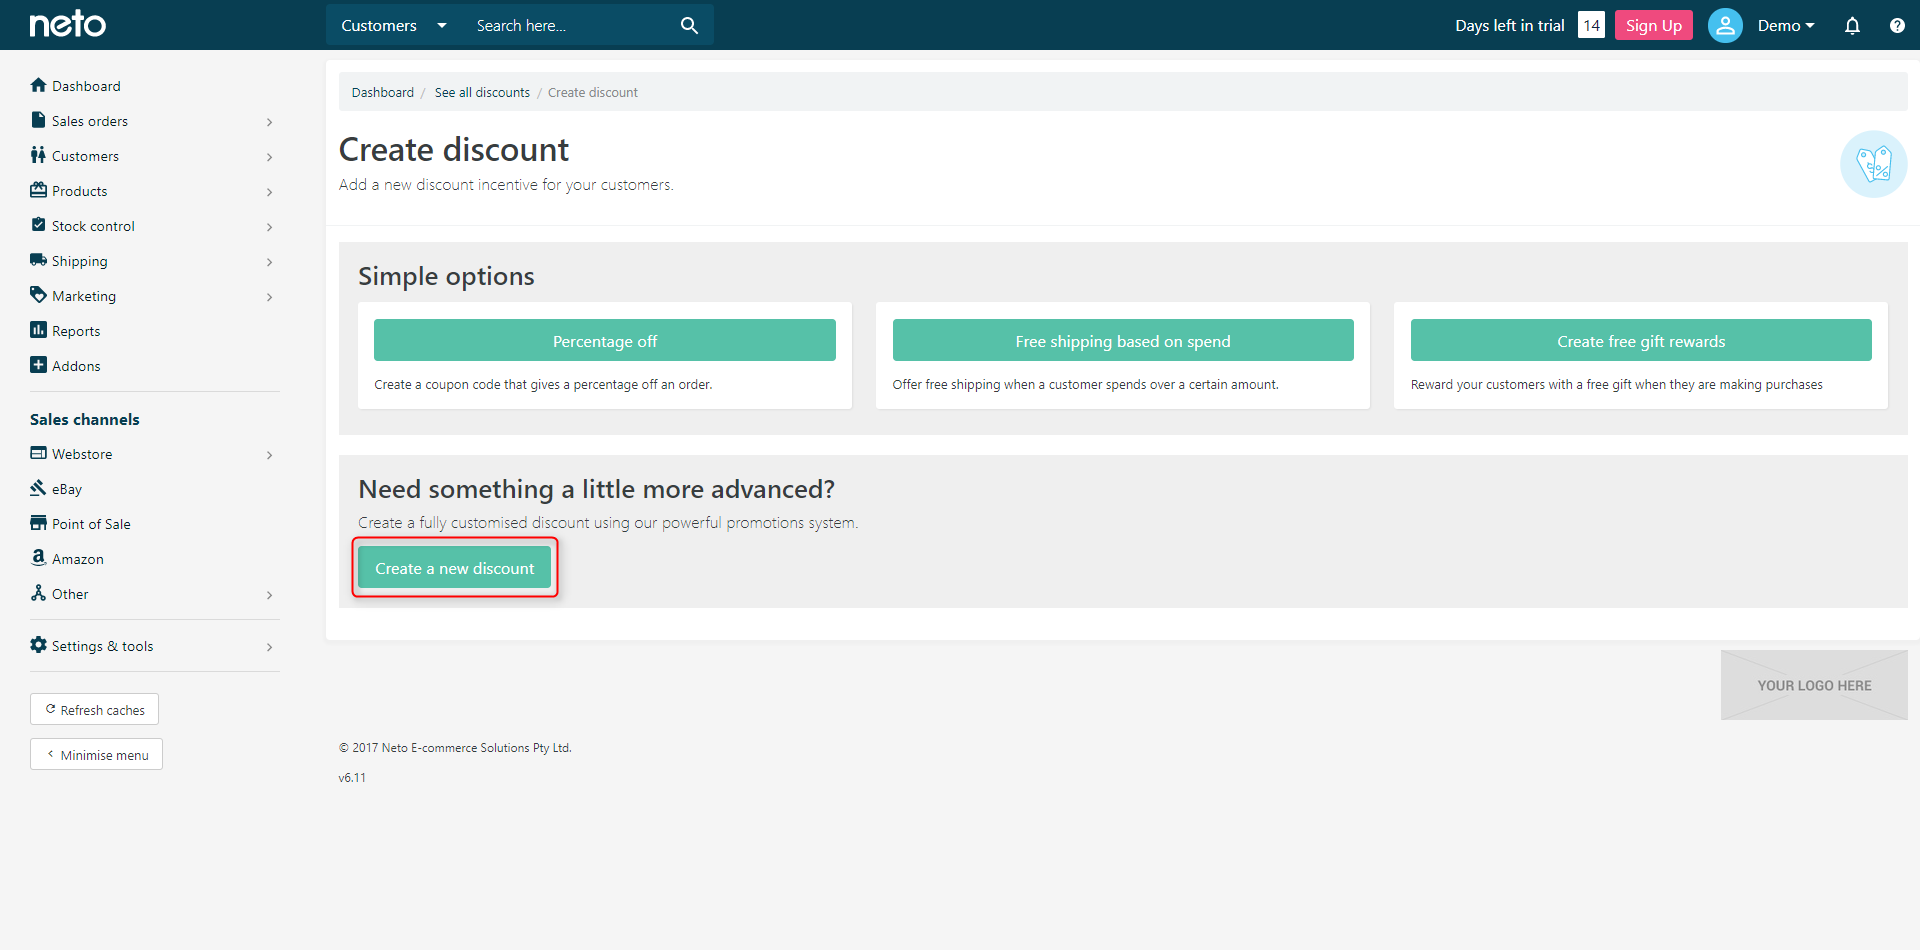The width and height of the screenshot is (1920, 950).
Task: Expand Customers submenu chevron in sidebar
Action: 269,157
